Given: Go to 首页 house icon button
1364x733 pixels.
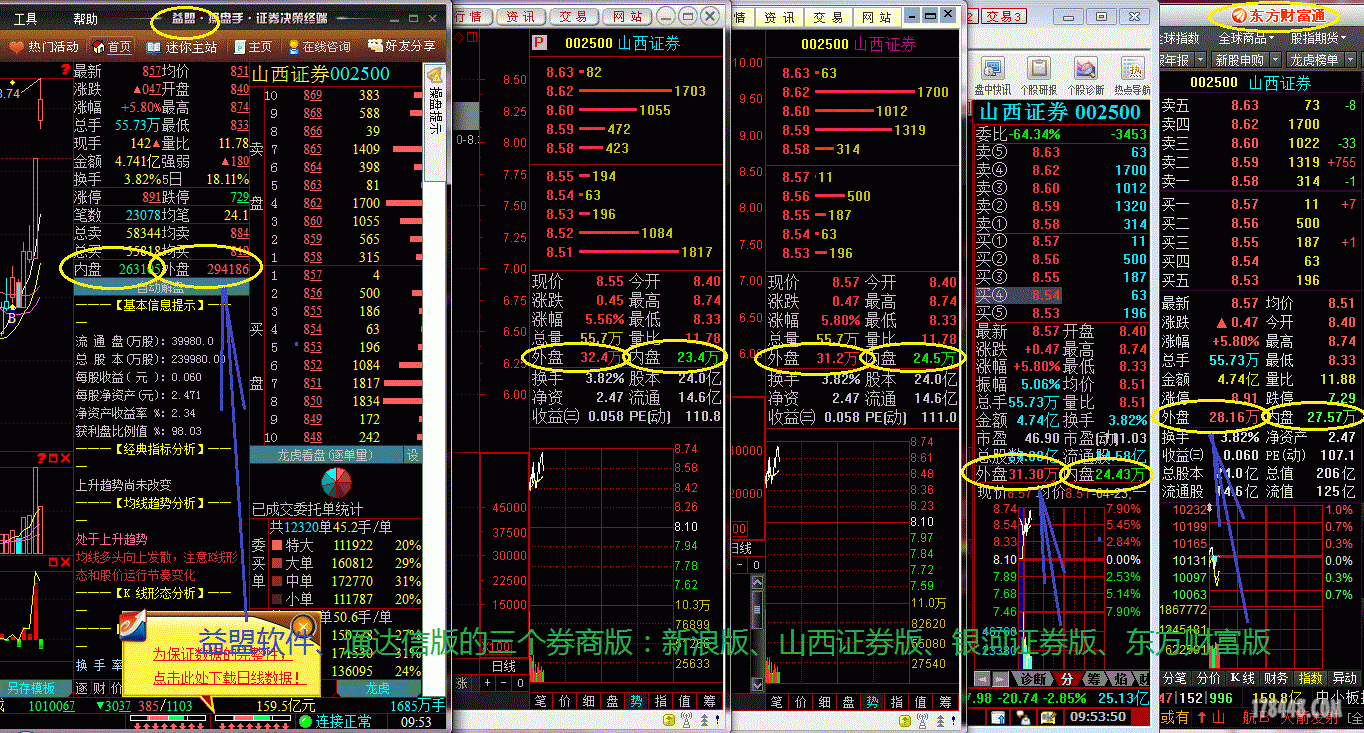Looking at the screenshot, I should pyautogui.click(x=112, y=47).
